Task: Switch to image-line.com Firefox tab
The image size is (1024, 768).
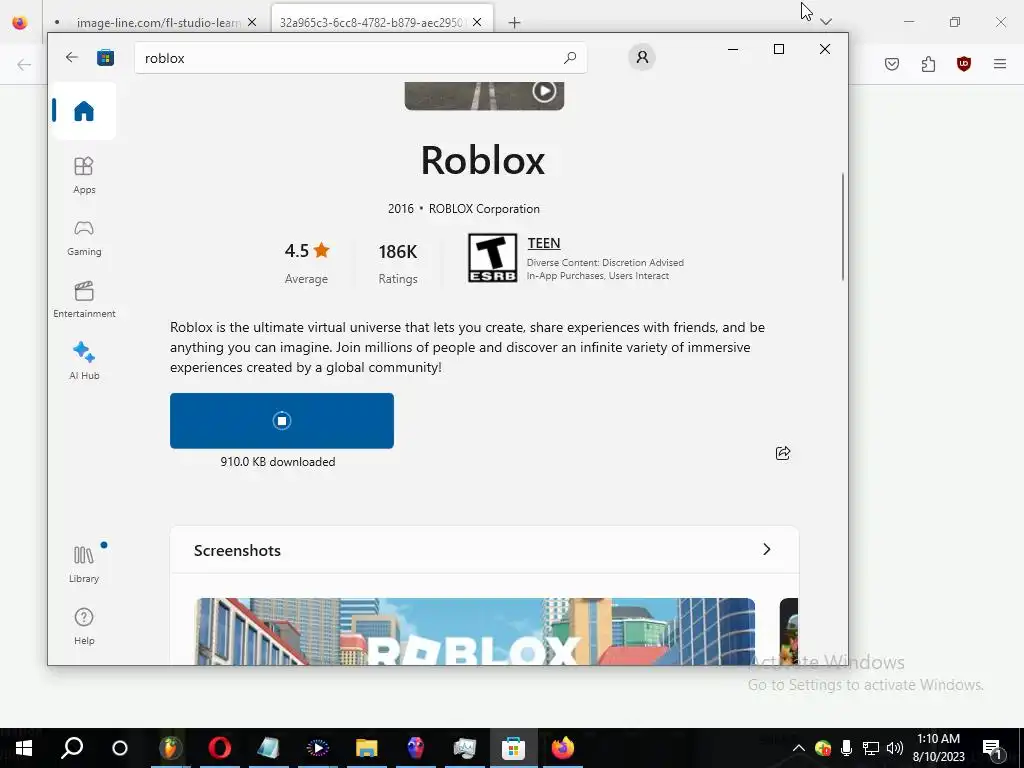Action: point(158,22)
